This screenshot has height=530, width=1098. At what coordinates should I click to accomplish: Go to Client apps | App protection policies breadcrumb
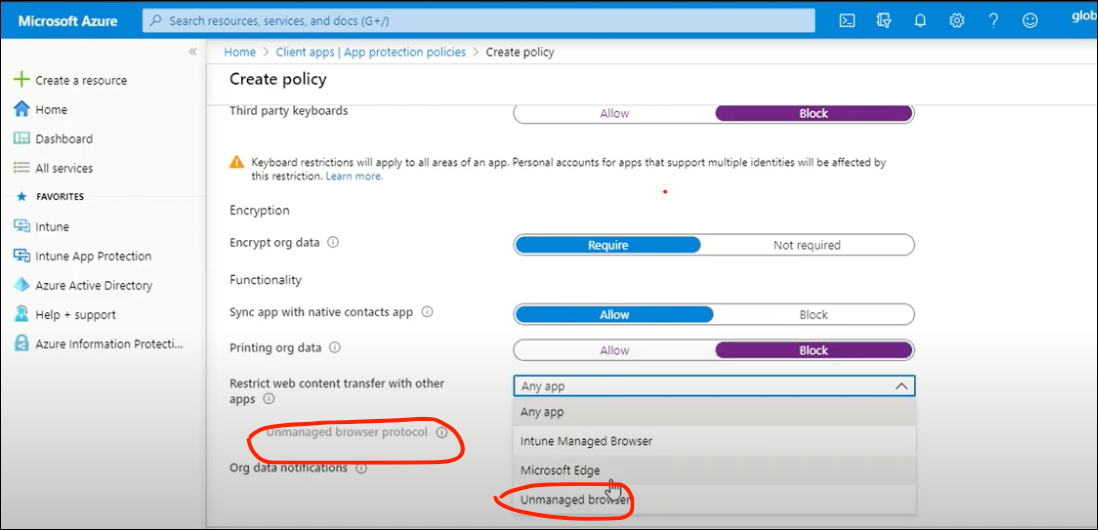coord(370,52)
